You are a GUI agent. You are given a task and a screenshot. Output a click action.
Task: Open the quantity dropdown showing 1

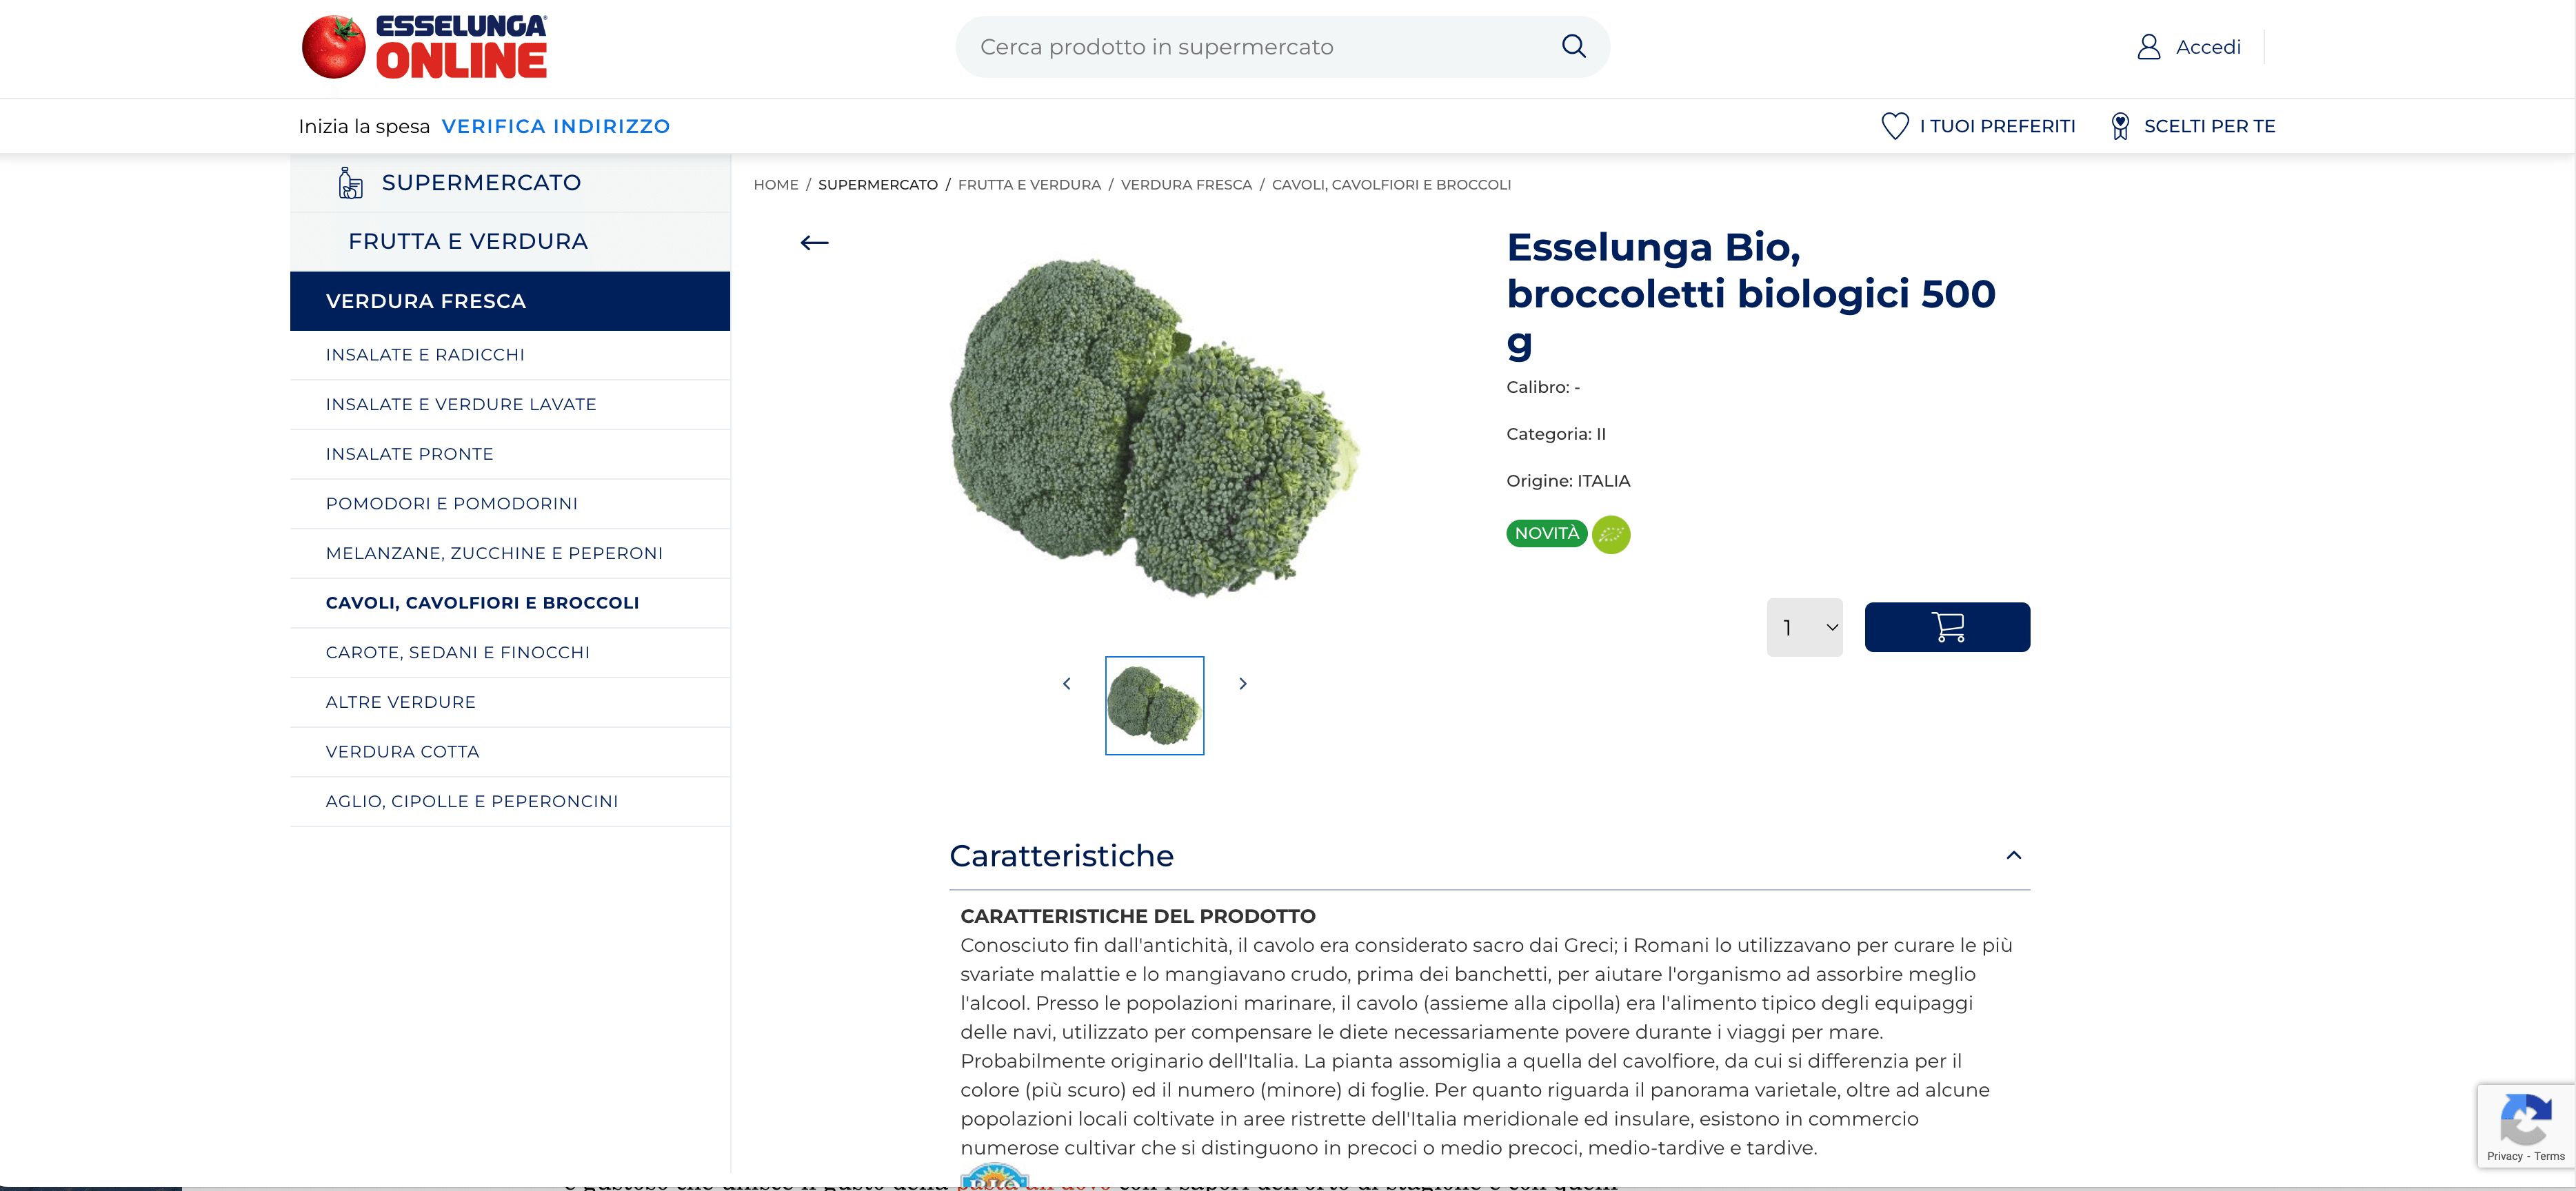(x=1804, y=627)
